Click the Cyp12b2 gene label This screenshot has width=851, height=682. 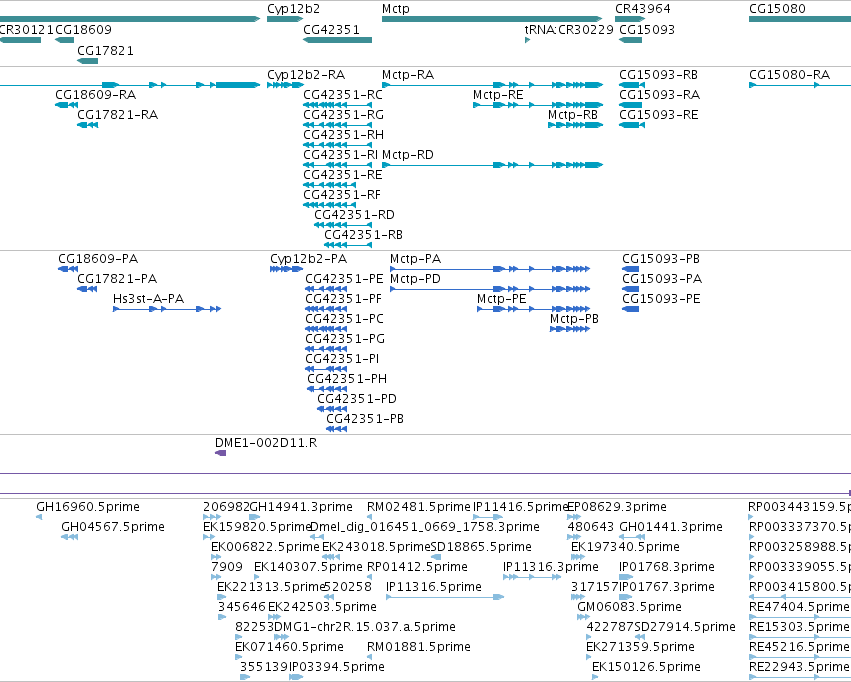[293, 9]
